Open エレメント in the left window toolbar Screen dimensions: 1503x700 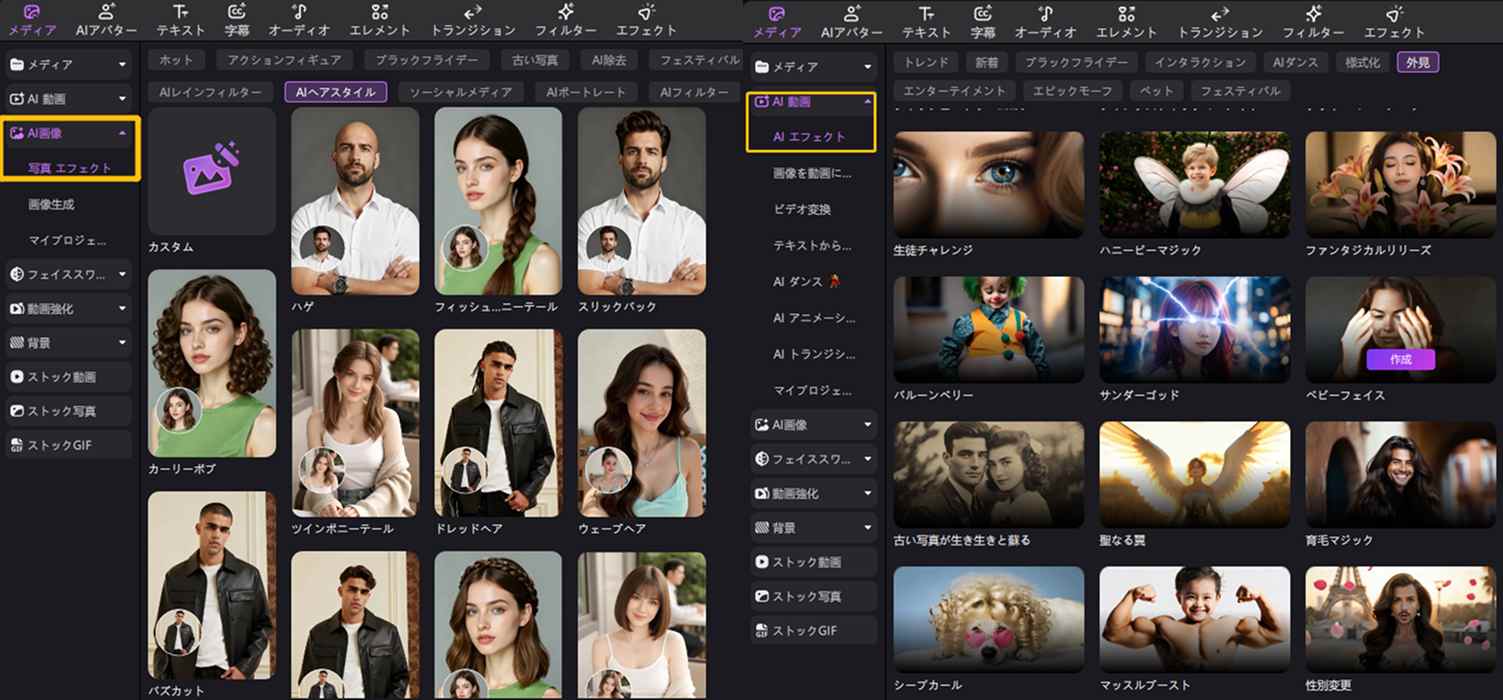(x=379, y=19)
